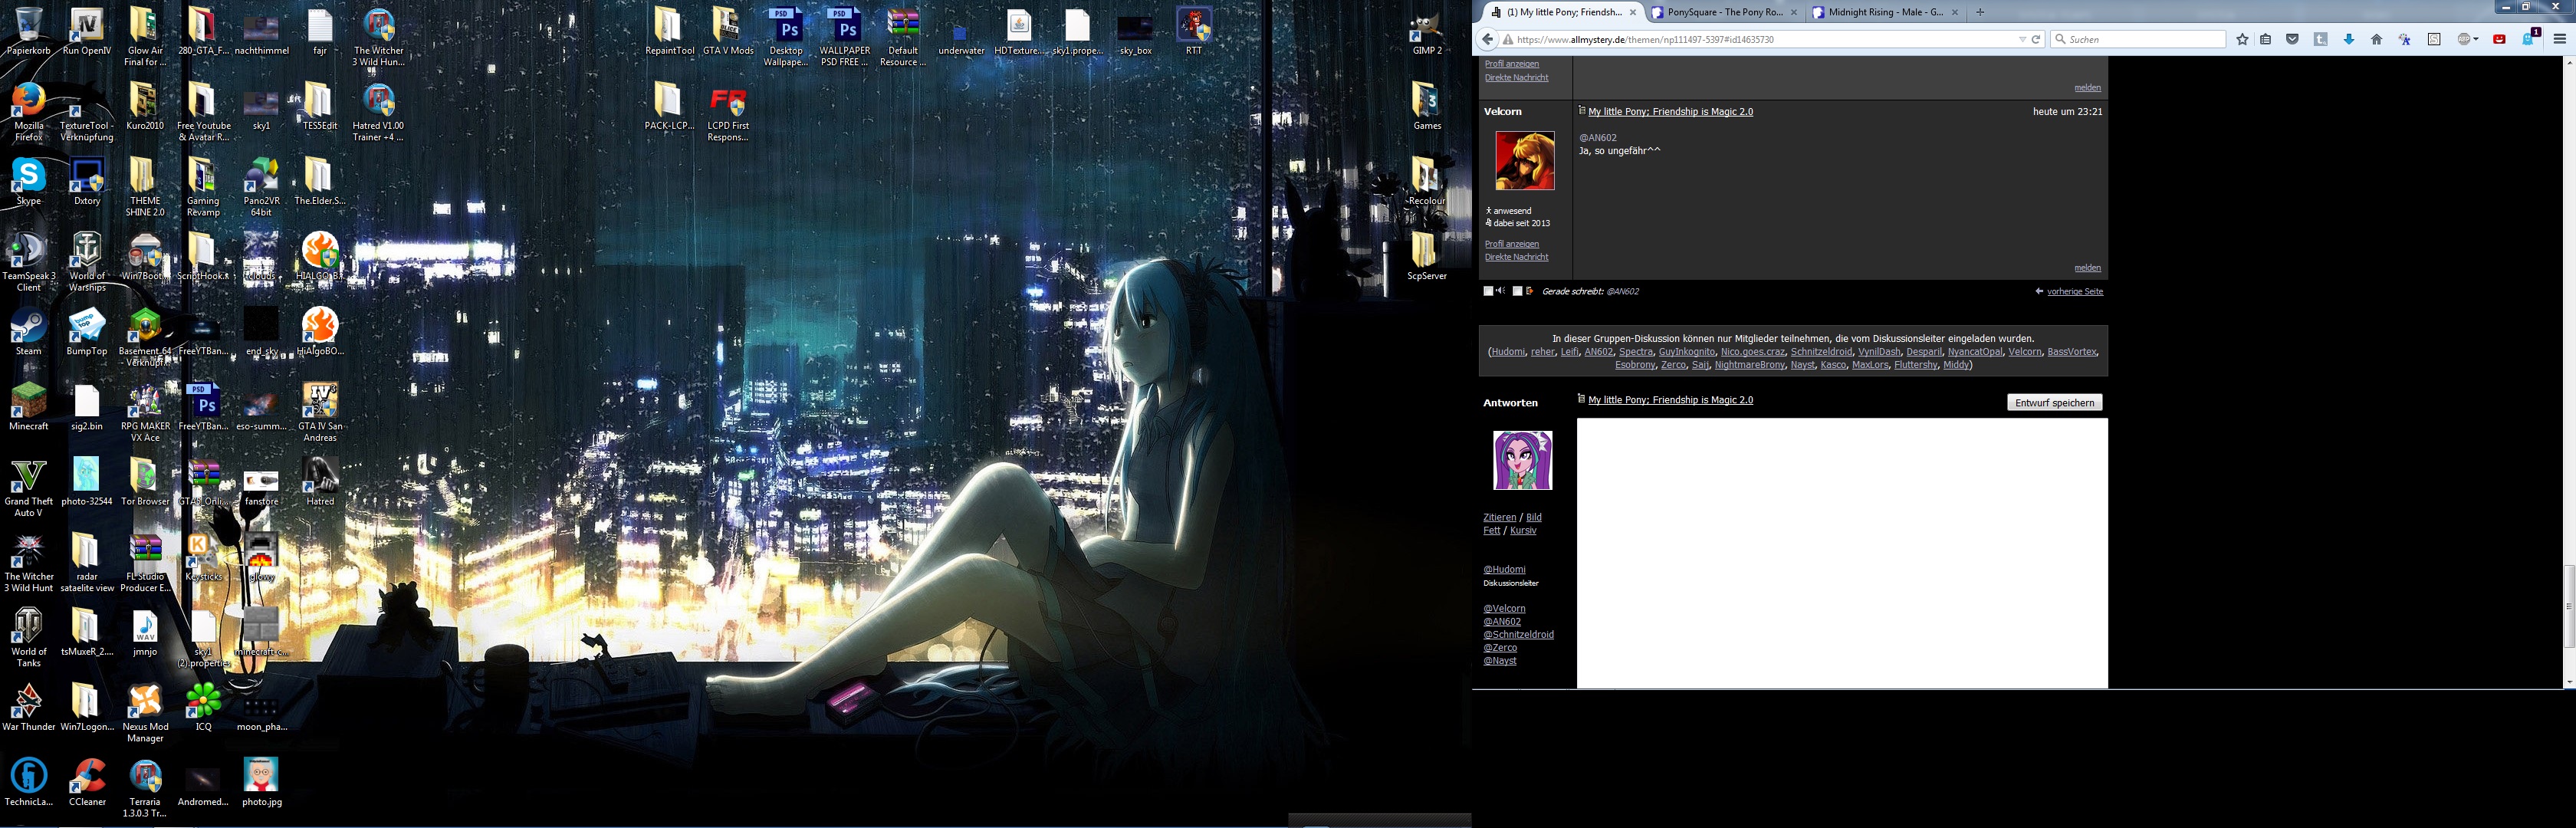Click the Zitieren link
Viewport: 2576px width, 828px height.
click(x=1499, y=517)
